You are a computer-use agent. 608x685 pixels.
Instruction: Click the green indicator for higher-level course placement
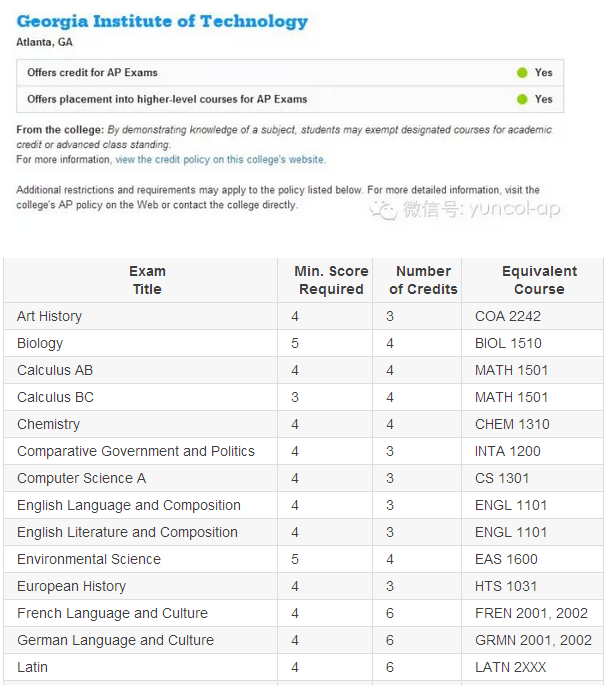pyautogui.click(x=522, y=99)
